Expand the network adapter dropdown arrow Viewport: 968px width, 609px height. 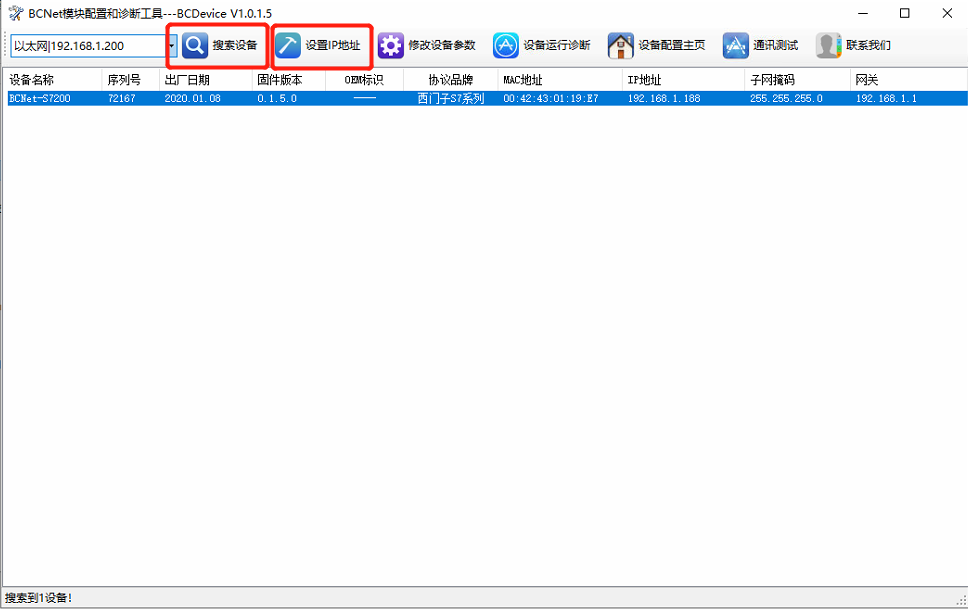click(x=172, y=46)
